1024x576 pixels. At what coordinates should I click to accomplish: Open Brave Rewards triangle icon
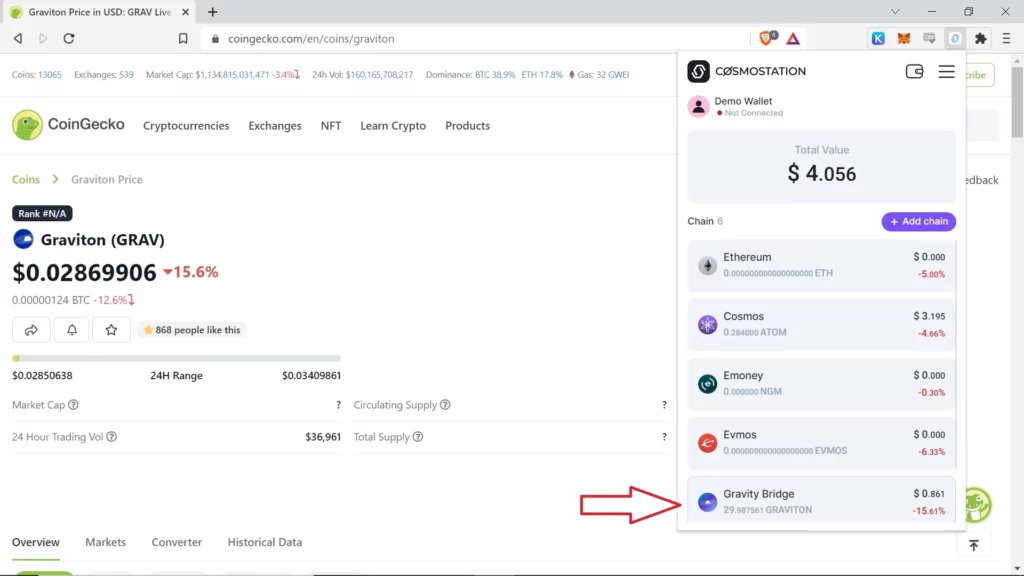(x=793, y=39)
